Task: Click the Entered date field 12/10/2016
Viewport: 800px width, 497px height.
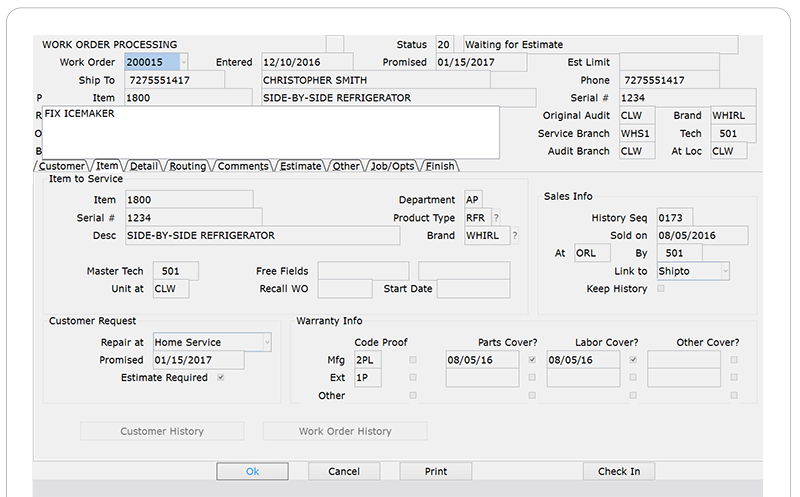Action: [307, 62]
